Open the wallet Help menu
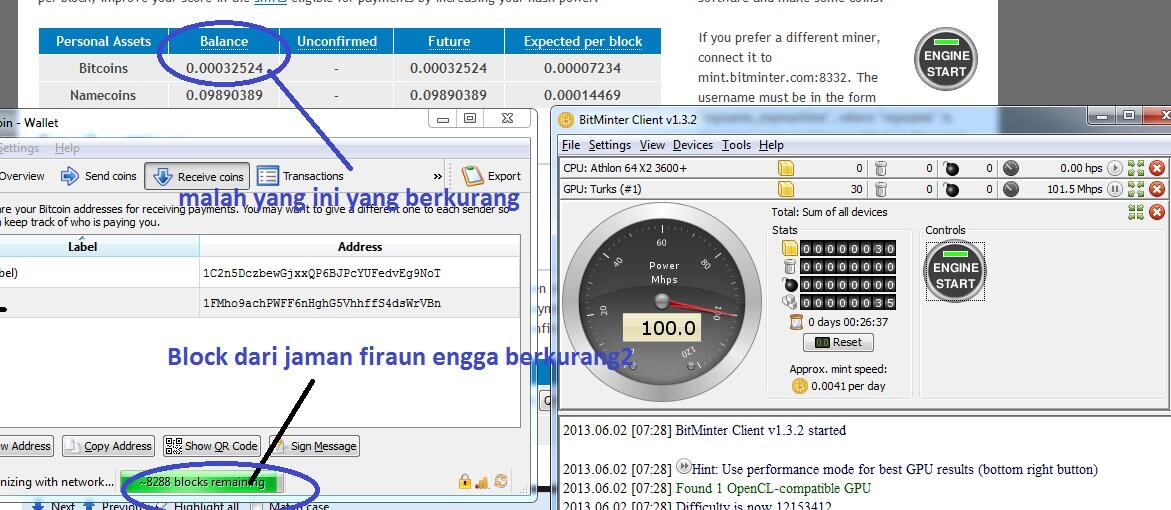Screen dimensions: 1171x510 (x=67, y=148)
